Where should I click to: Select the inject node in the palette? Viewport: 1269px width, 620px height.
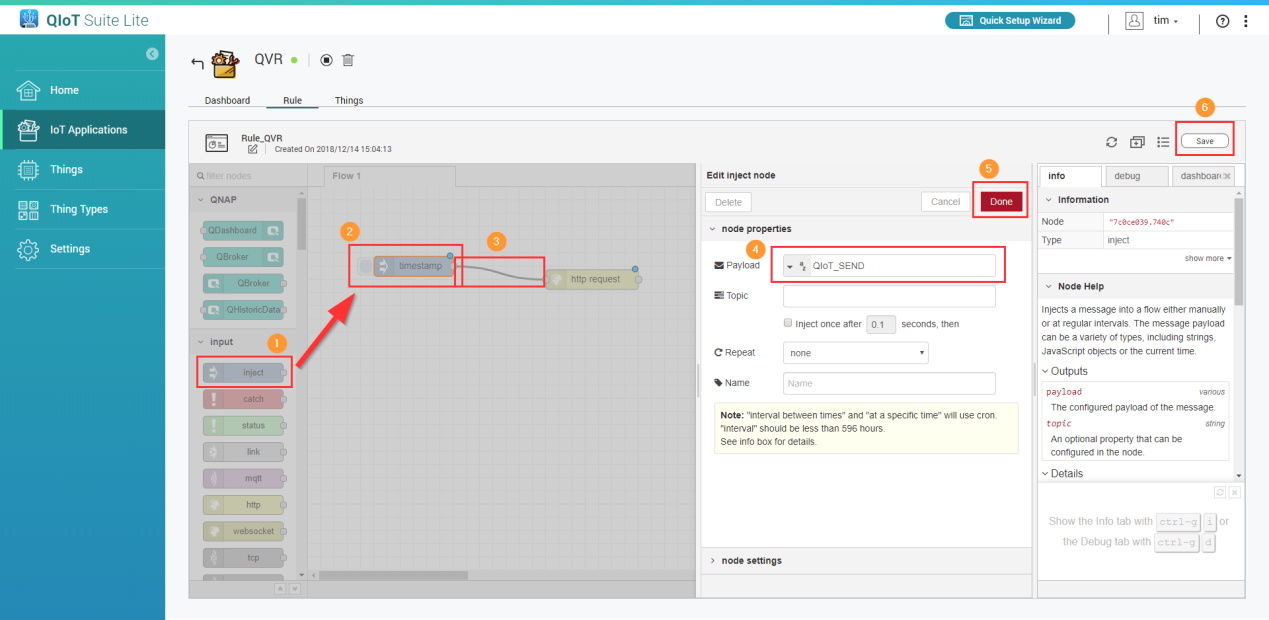(x=242, y=372)
